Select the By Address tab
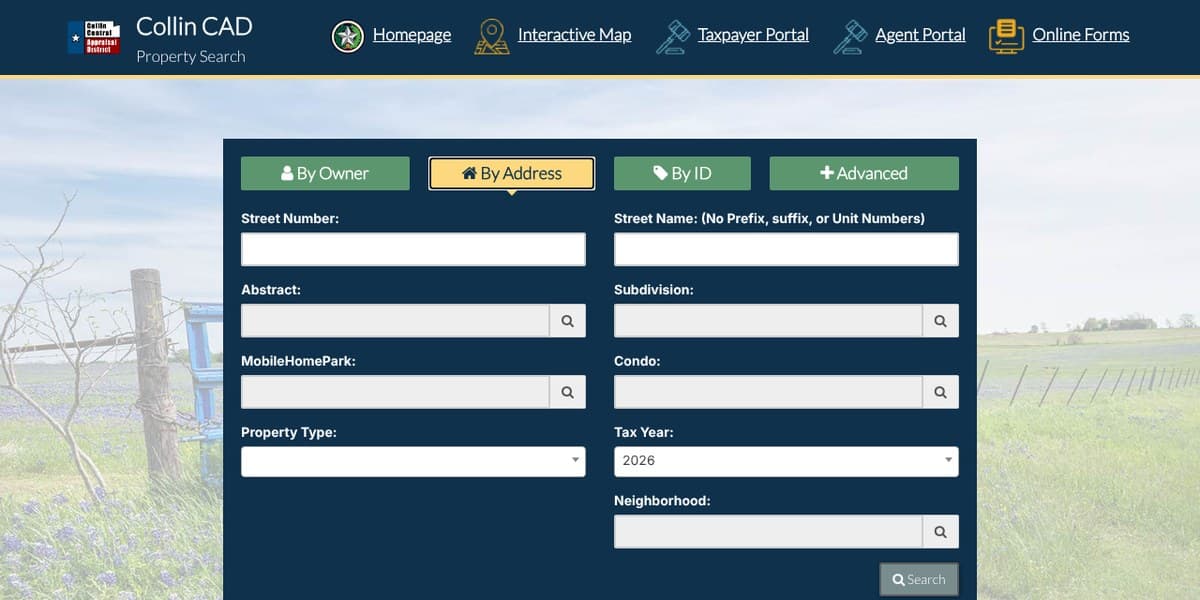 [x=512, y=173]
